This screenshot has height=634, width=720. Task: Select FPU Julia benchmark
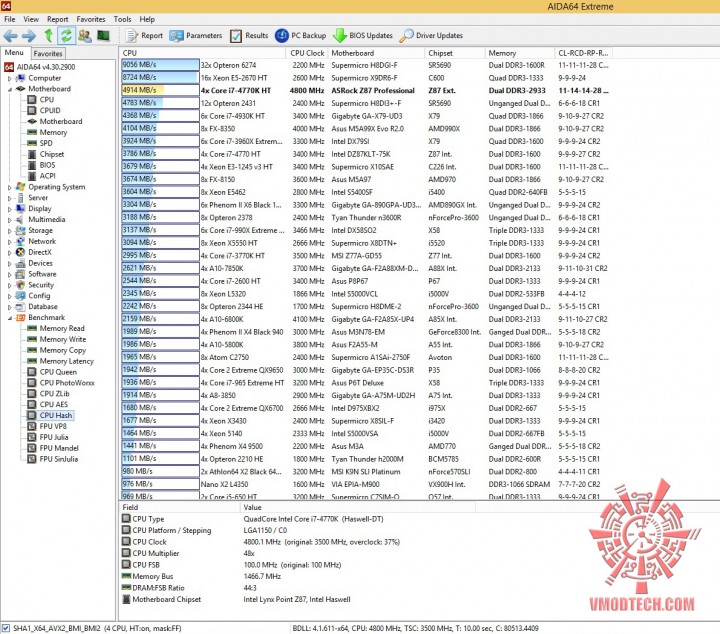[x=48, y=438]
